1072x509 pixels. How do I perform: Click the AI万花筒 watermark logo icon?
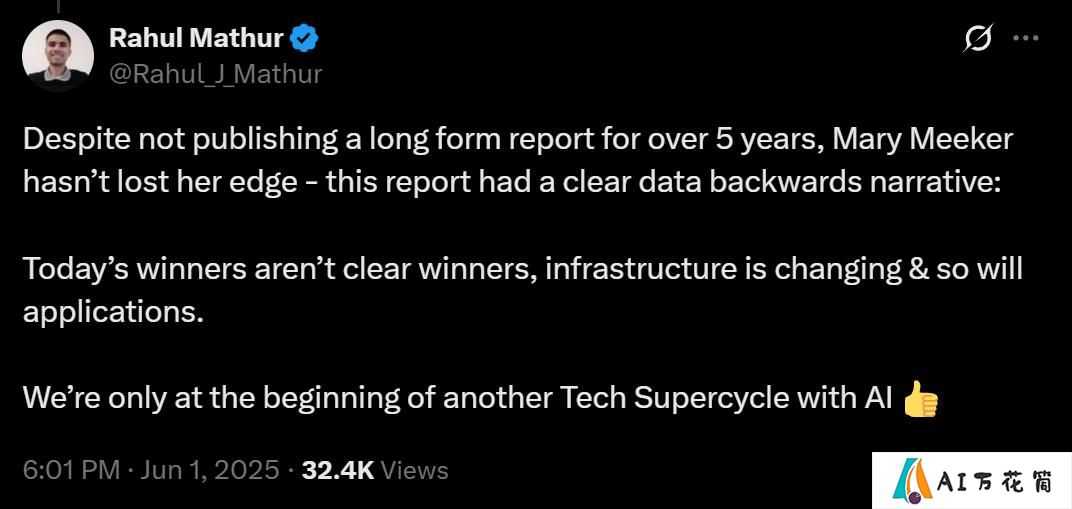(x=913, y=478)
